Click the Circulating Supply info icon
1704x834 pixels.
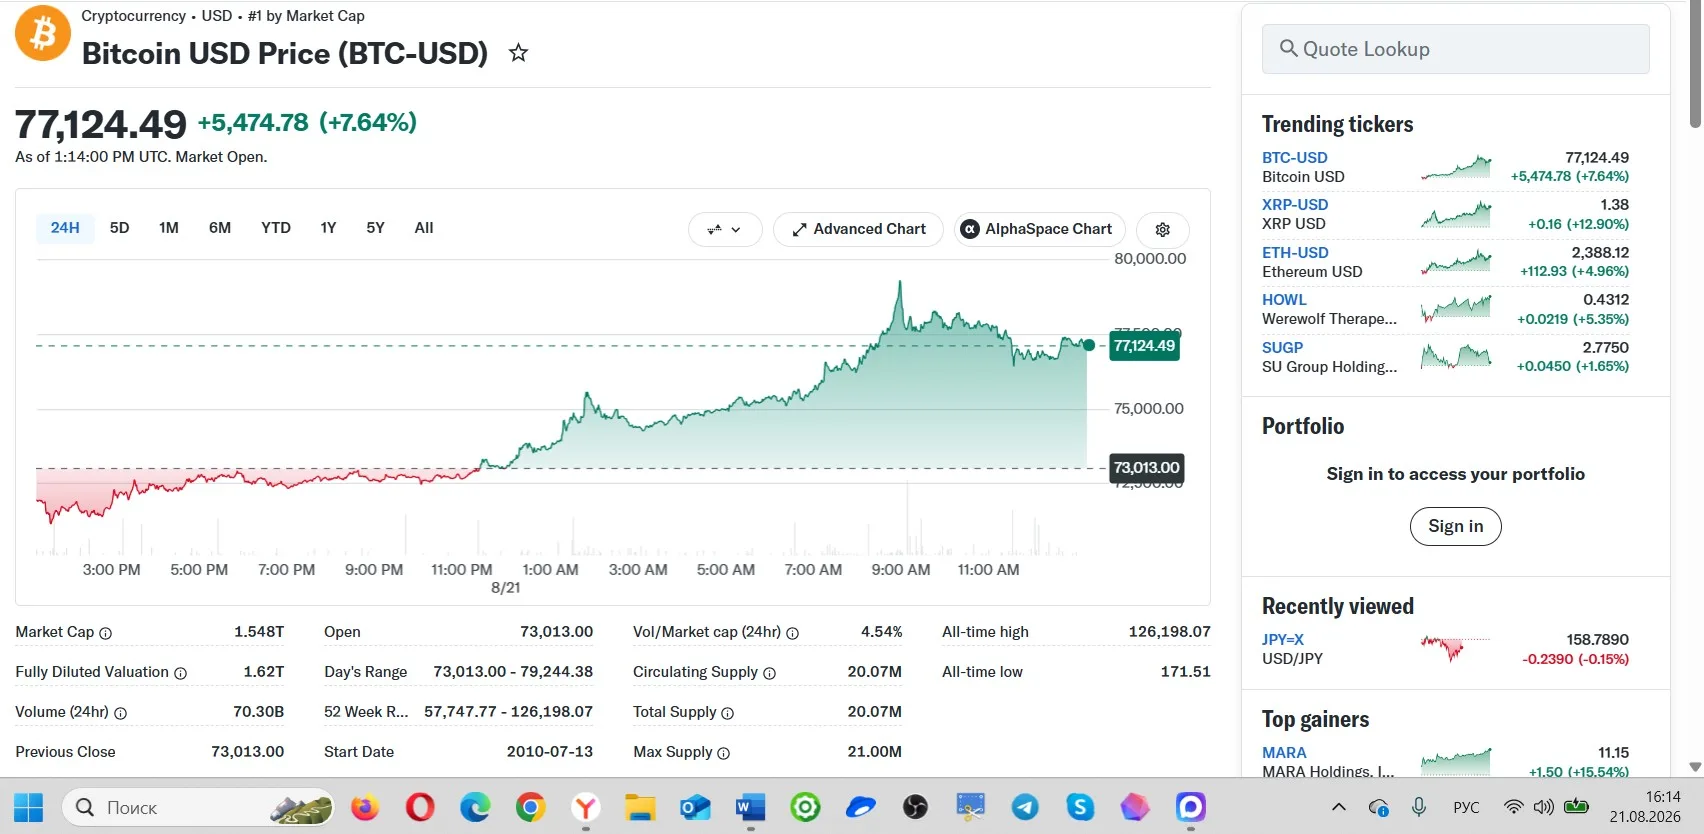pos(770,673)
